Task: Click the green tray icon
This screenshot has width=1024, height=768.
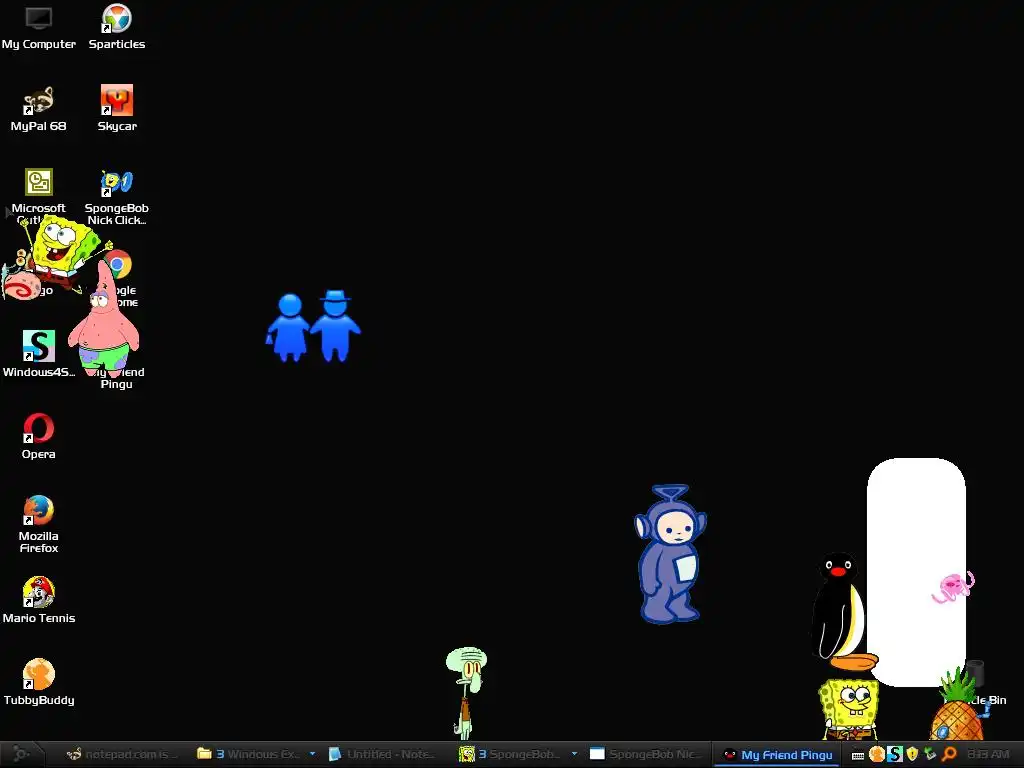Action: (x=930, y=754)
